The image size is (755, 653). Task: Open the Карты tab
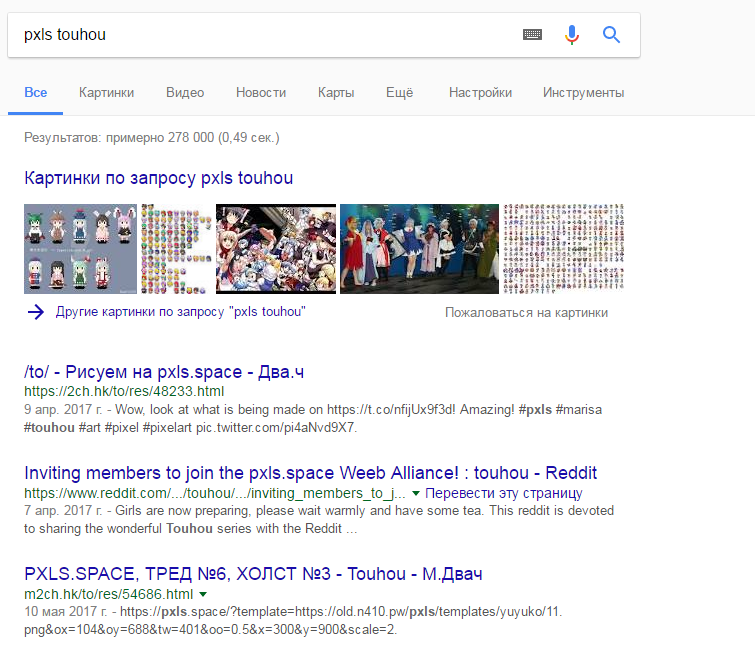tap(336, 92)
